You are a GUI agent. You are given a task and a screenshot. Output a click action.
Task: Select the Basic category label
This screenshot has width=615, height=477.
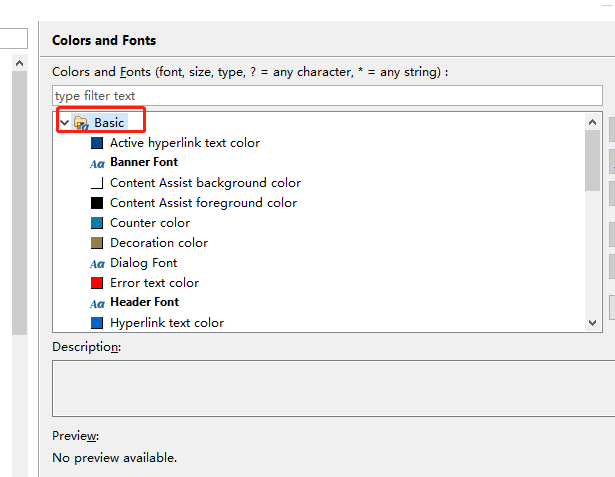click(x=109, y=123)
